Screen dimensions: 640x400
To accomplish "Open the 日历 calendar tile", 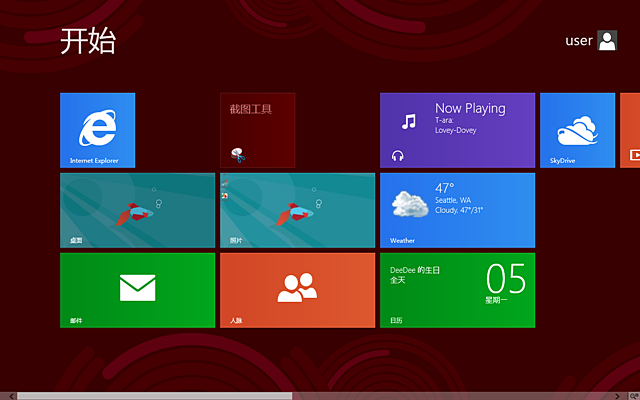I will point(457,290).
